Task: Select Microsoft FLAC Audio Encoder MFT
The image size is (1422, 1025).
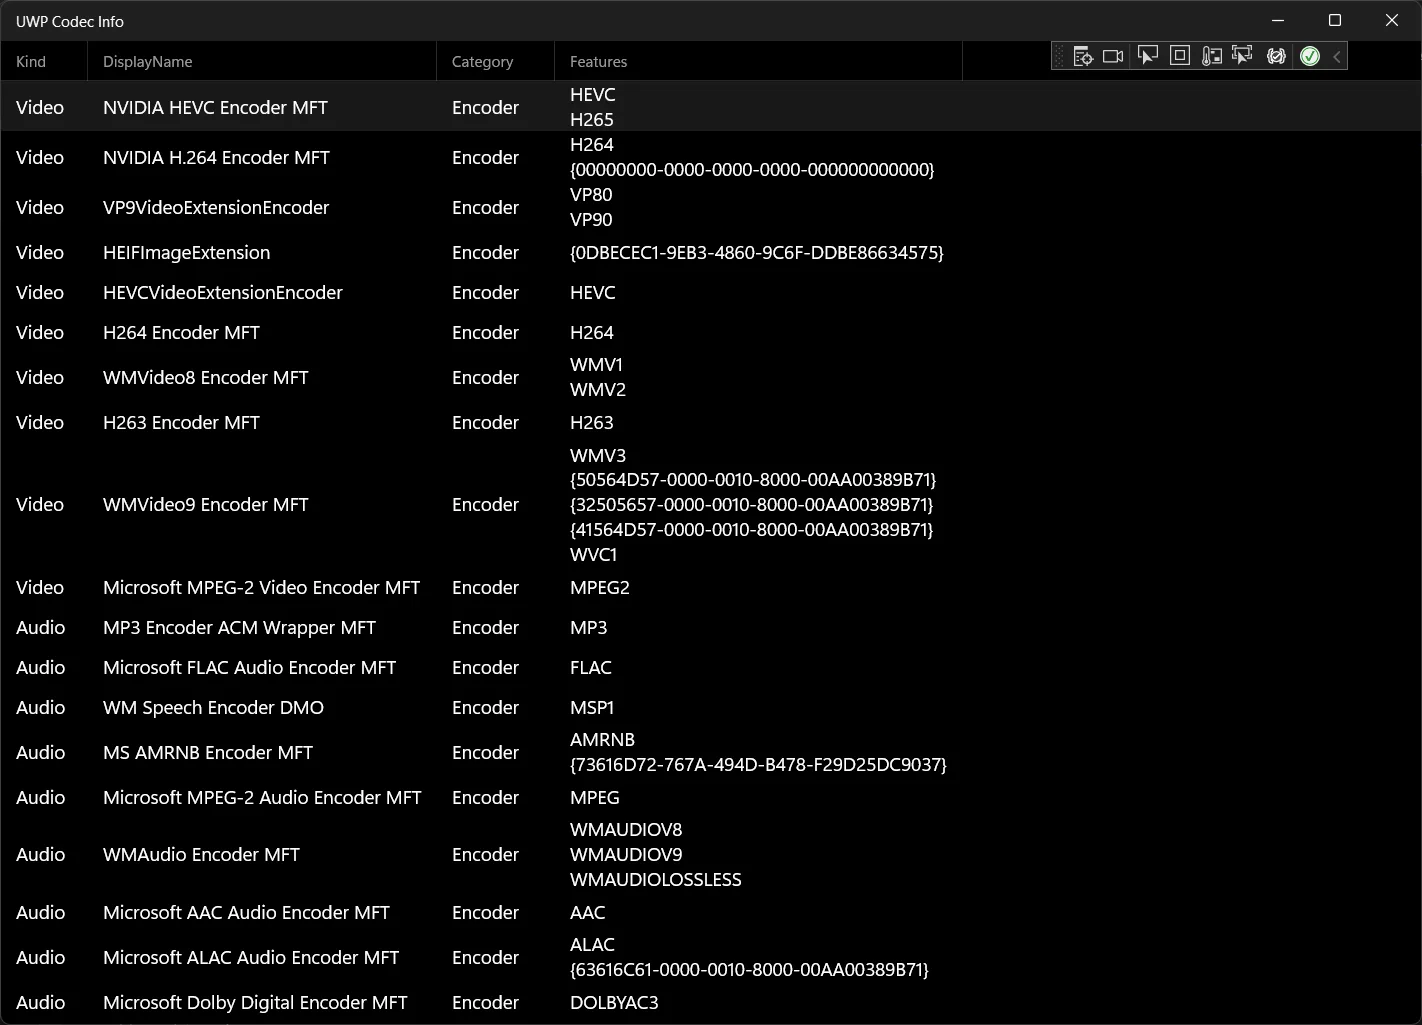Action: click(x=249, y=667)
